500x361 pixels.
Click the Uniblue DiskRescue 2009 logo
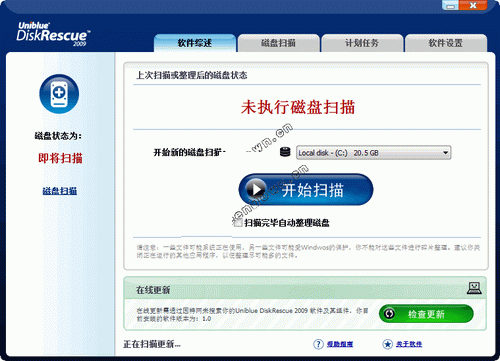53,34
